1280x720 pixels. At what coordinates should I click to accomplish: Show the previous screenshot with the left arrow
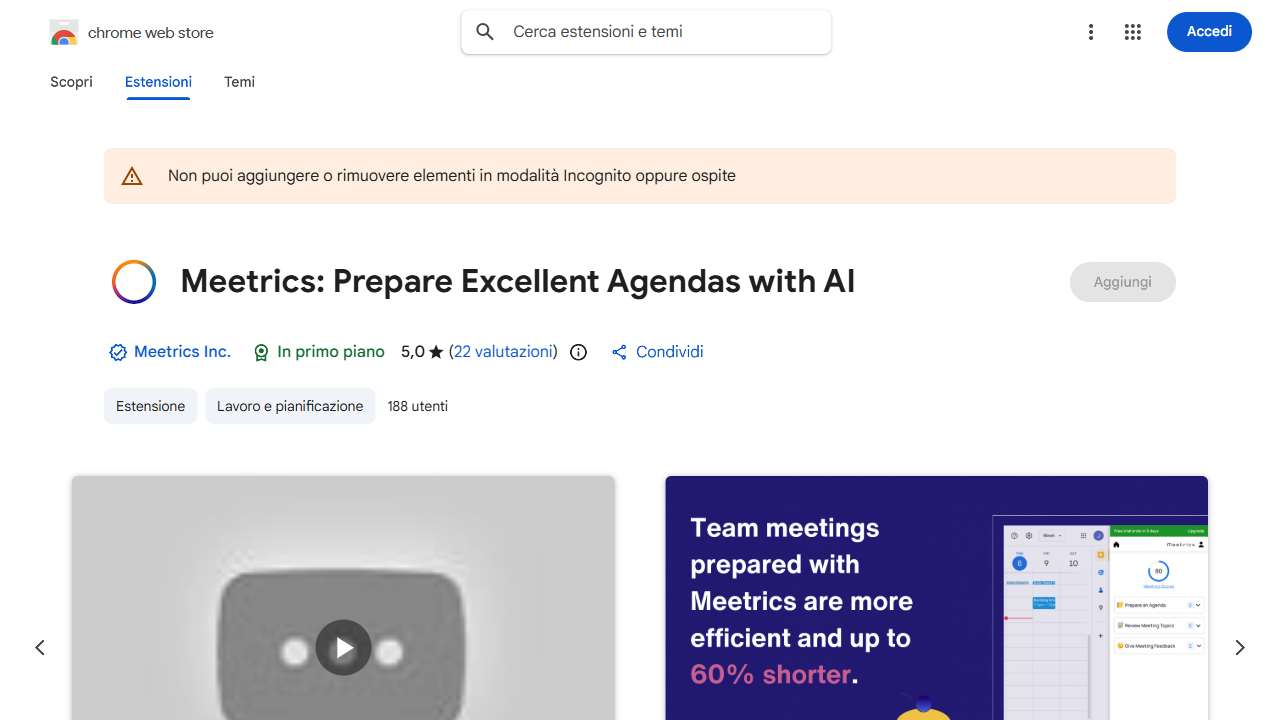pyautogui.click(x=40, y=648)
